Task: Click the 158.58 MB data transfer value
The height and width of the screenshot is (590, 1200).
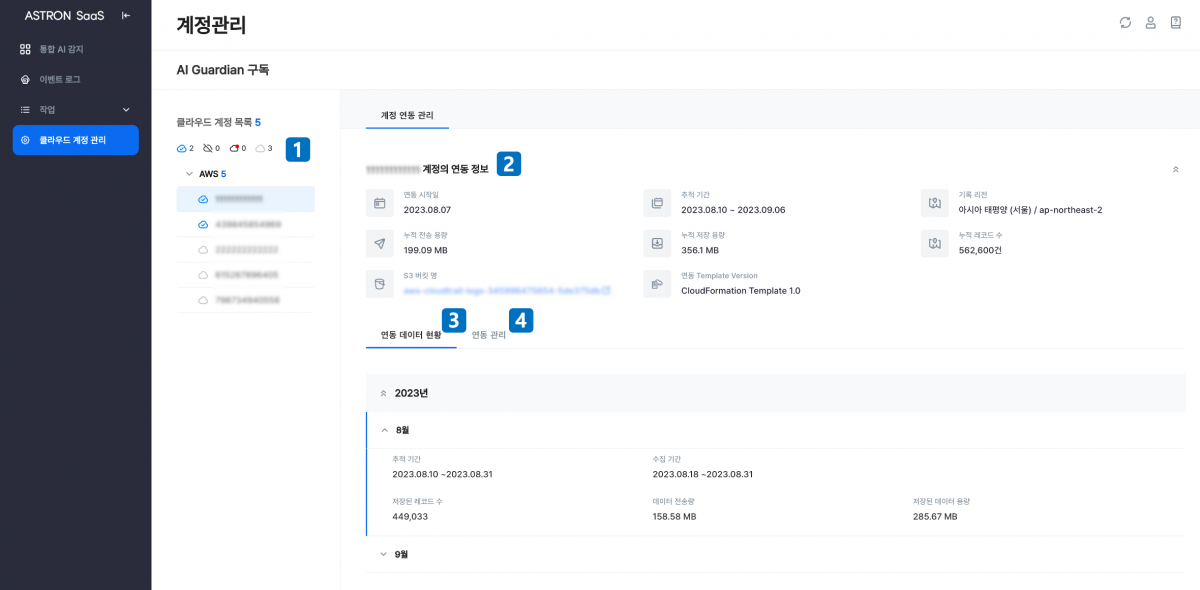Action: (674, 516)
